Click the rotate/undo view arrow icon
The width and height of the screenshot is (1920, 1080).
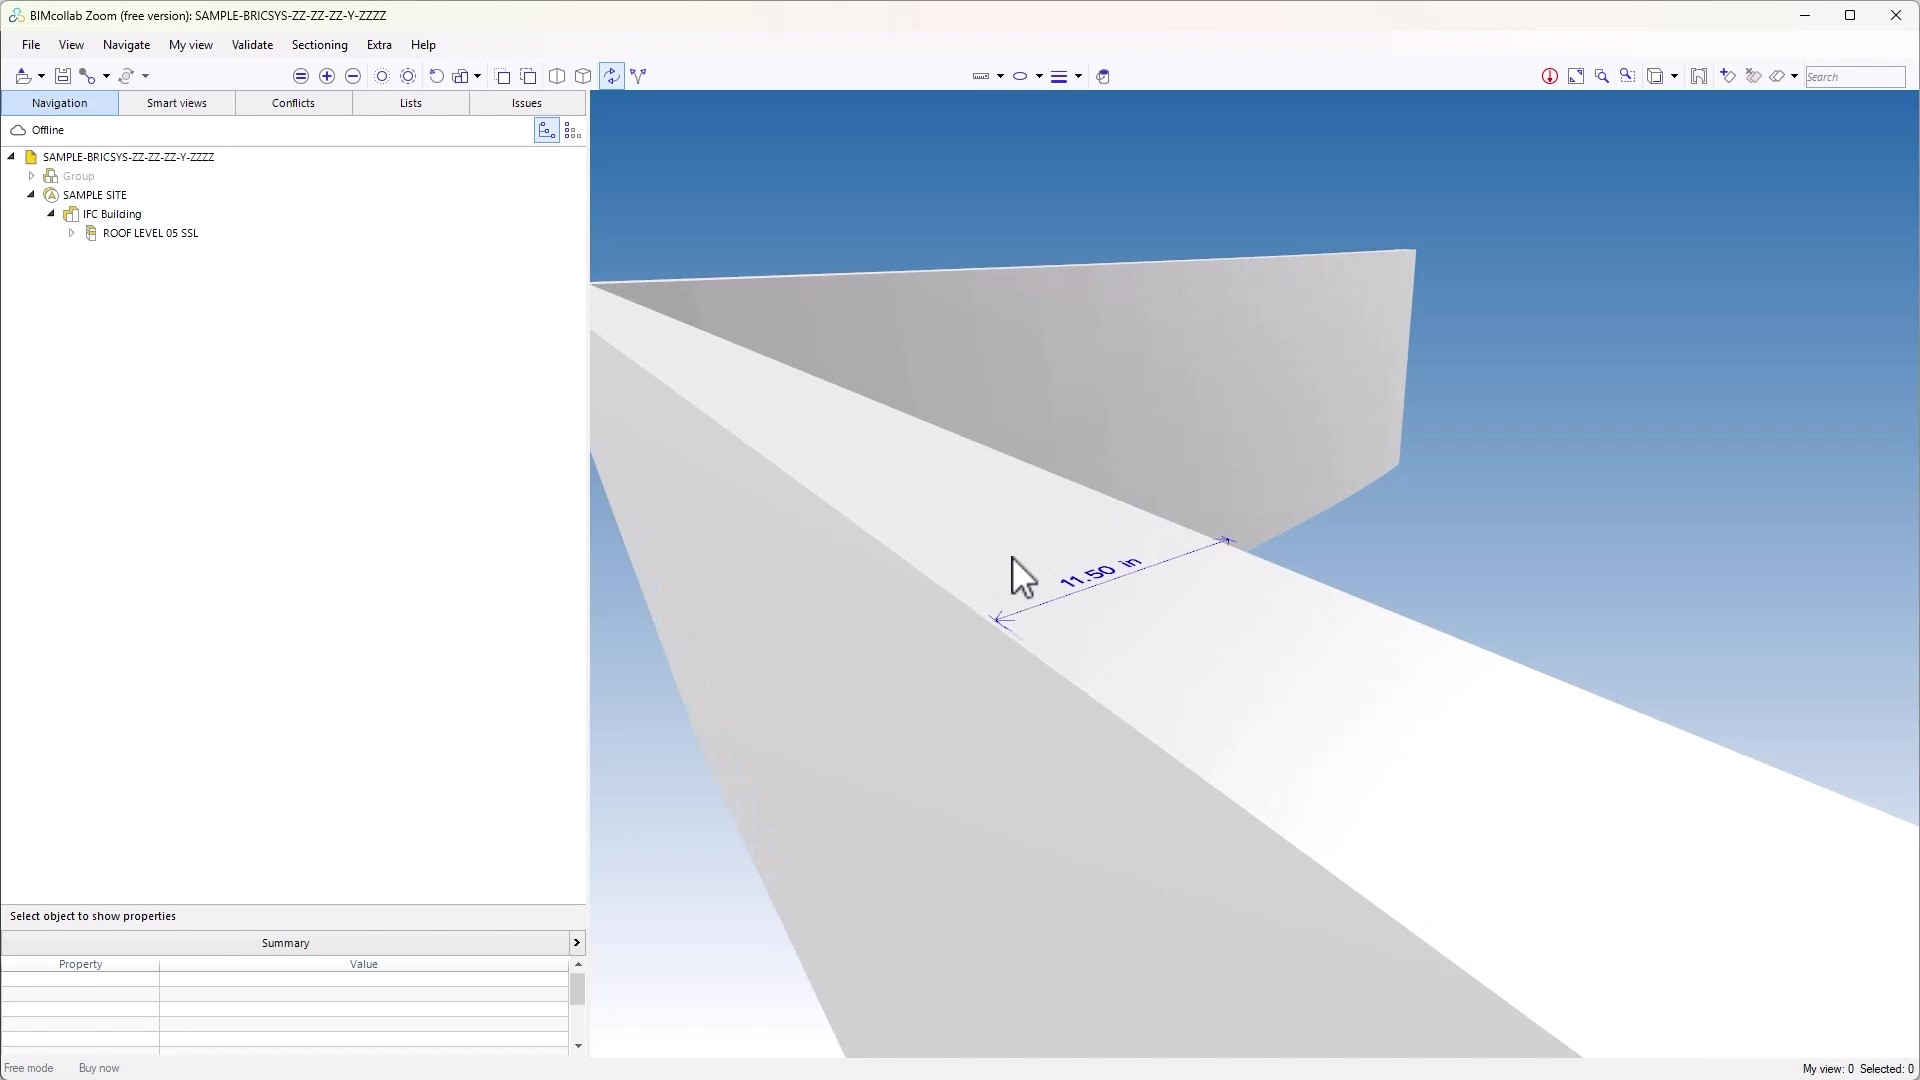[x=436, y=76]
